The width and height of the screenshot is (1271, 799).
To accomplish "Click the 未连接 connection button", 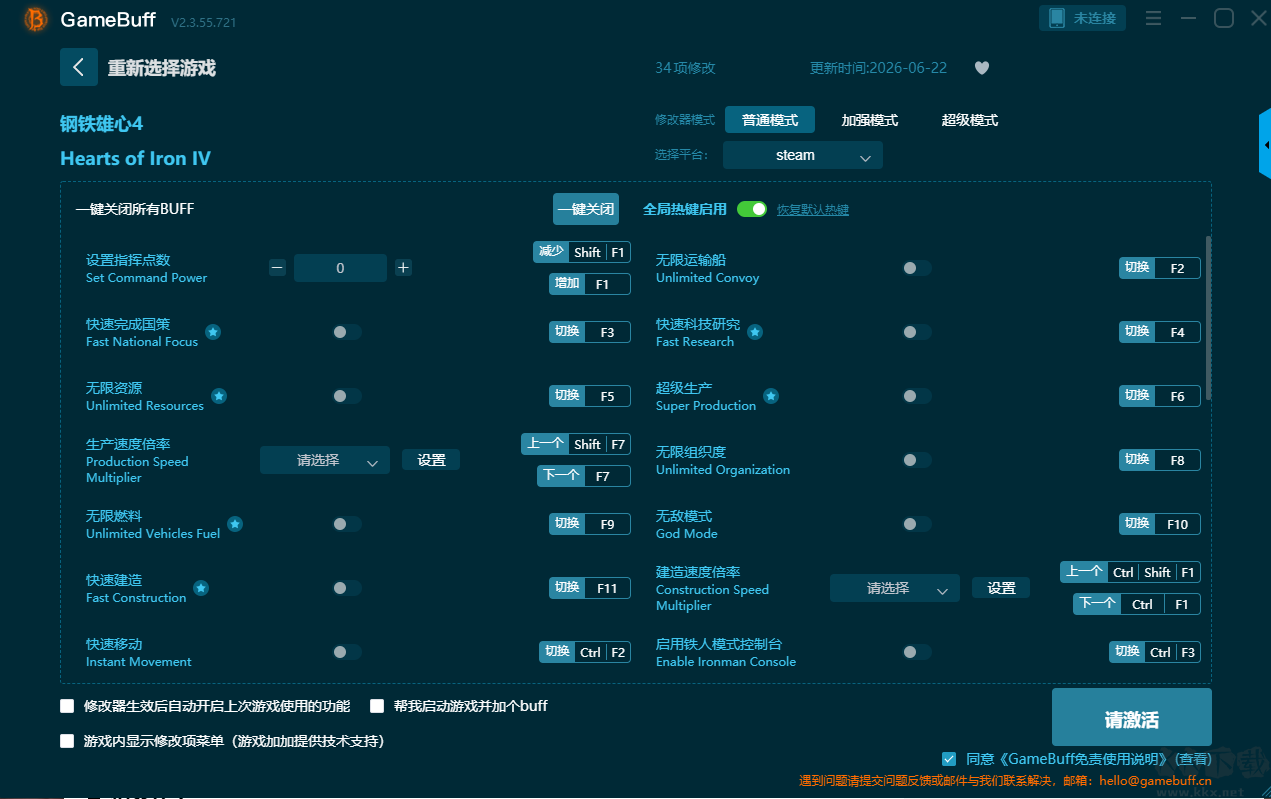I will click(x=1083, y=18).
